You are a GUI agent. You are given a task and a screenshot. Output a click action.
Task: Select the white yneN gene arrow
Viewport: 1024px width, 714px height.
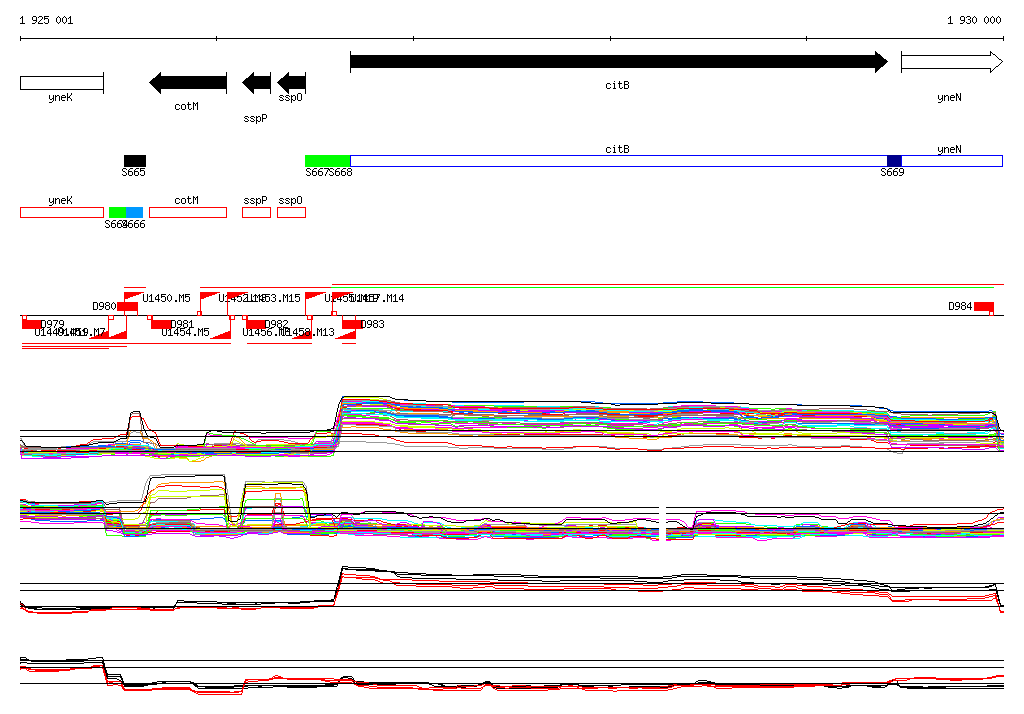[x=952, y=62]
